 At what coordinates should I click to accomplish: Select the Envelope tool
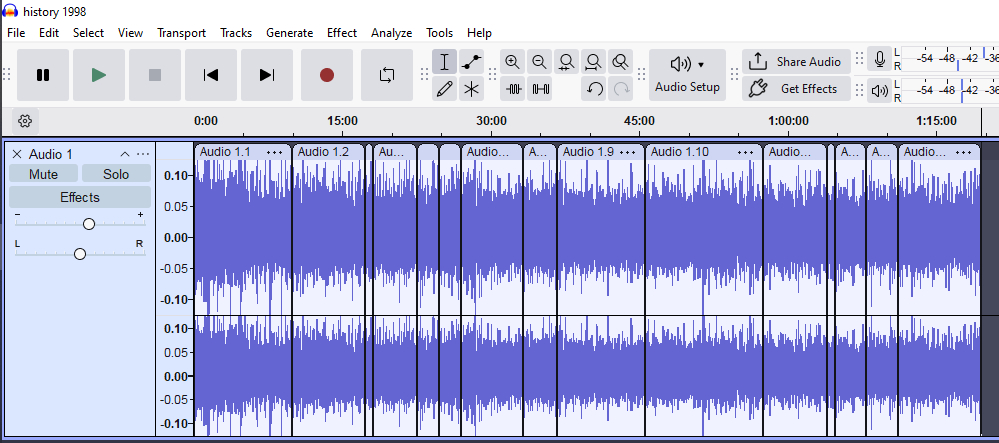(x=472, y=62)
